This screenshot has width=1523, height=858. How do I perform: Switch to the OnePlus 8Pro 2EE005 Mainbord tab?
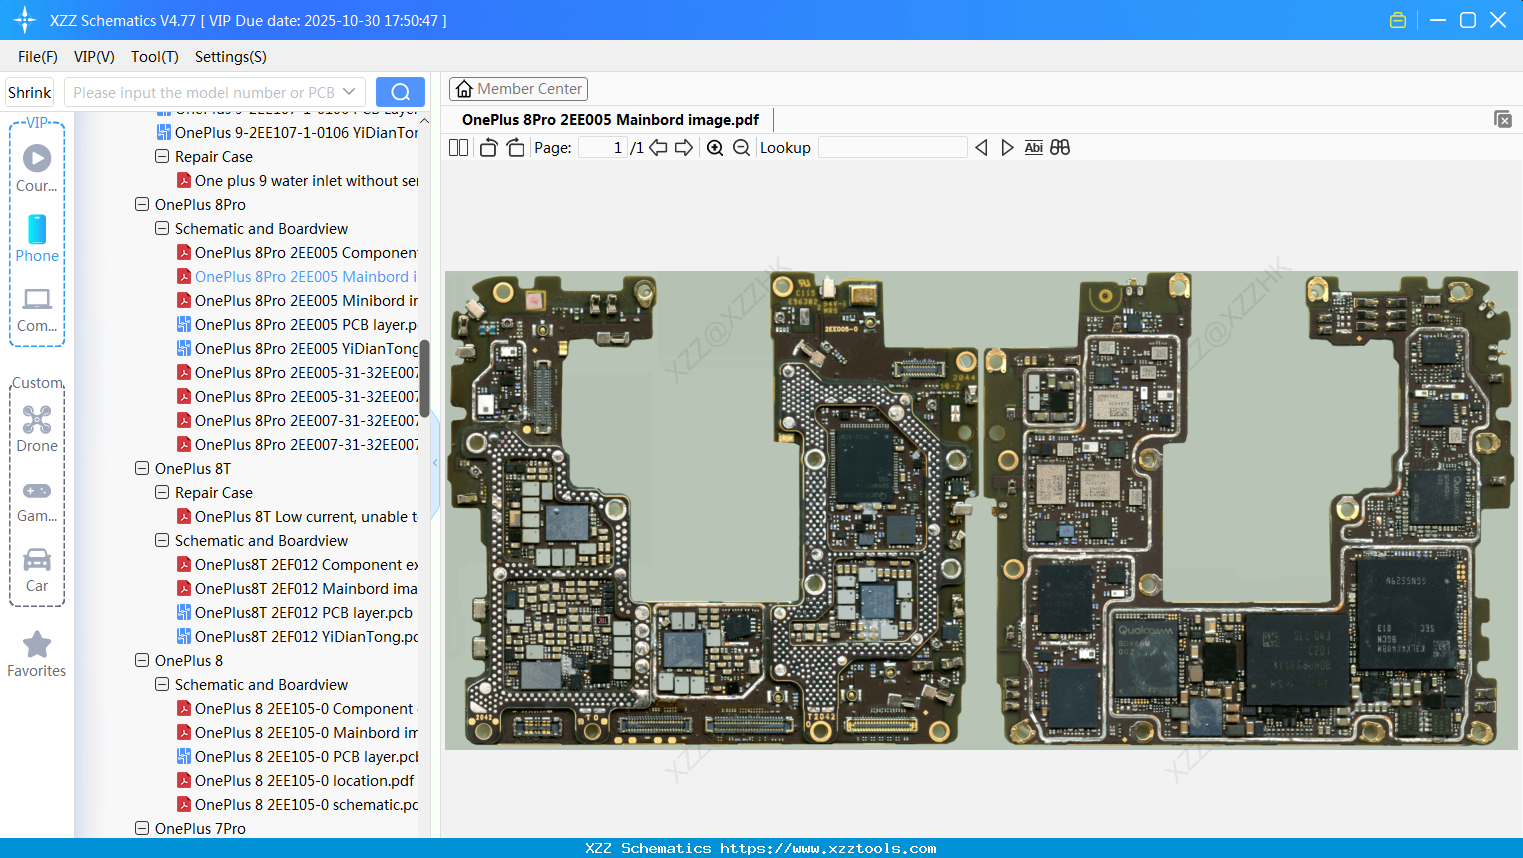(x=612, y=119)
